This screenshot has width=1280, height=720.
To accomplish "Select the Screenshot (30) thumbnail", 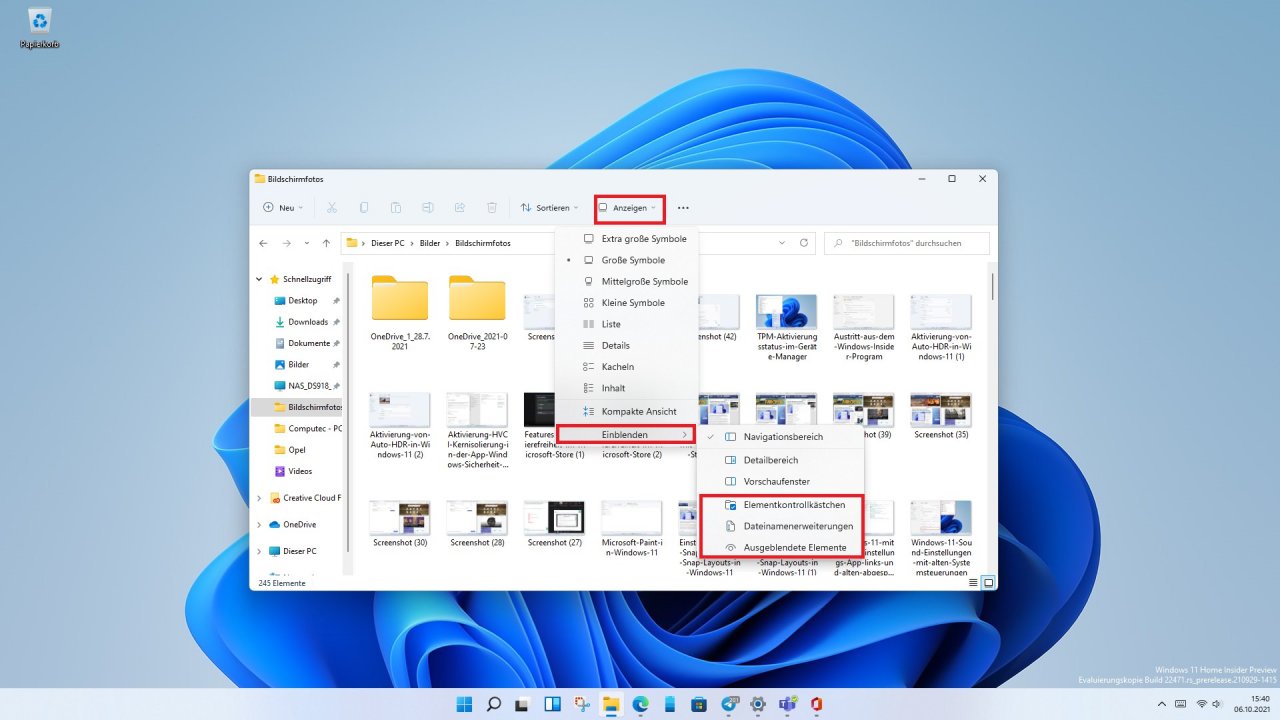I will (x=400, y=525).
